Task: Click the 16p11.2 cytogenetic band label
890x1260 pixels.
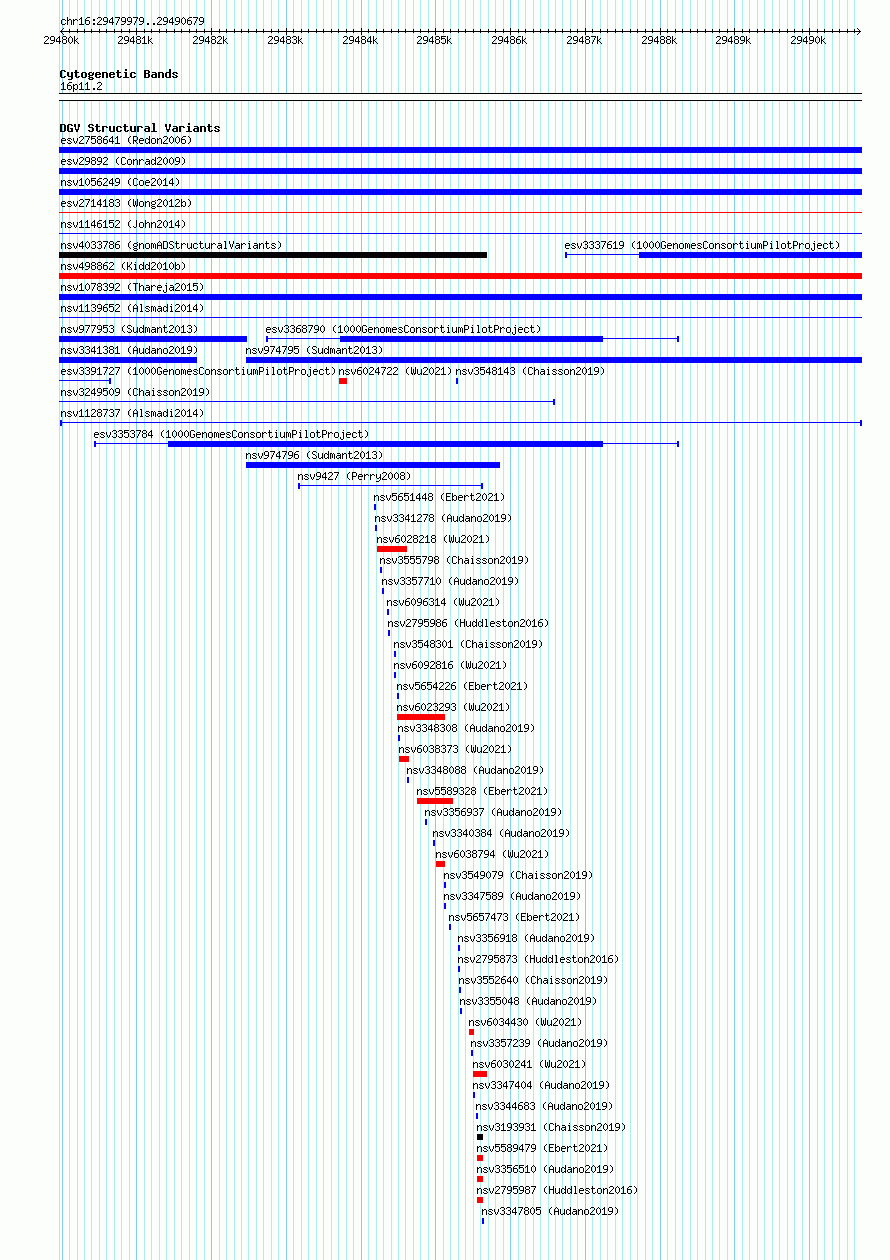Action: (x=81, y=86)
